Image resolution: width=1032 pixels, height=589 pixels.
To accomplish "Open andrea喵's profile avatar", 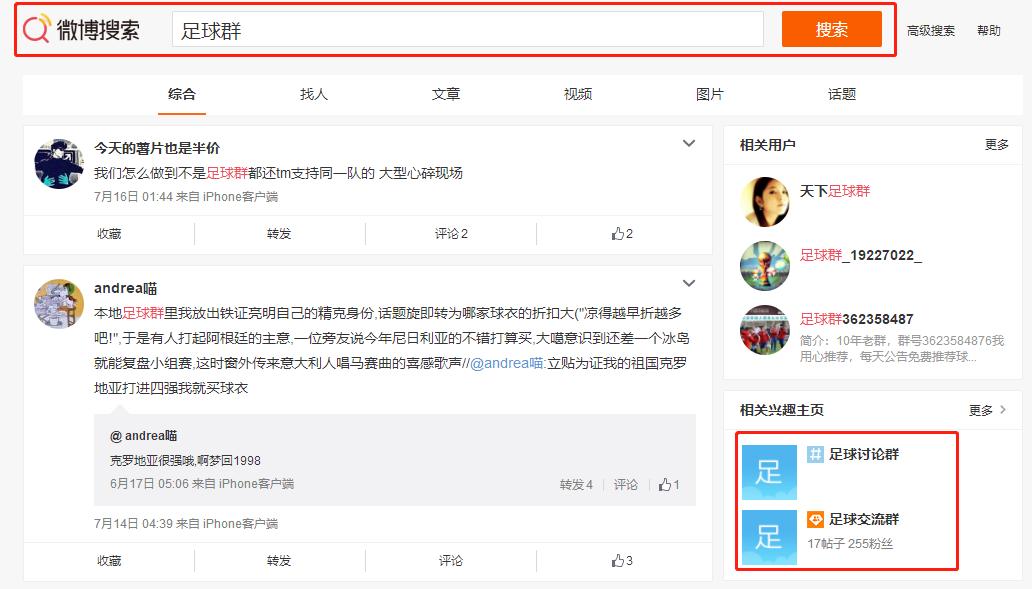I will pyautogui.click(x=60, y=302).
